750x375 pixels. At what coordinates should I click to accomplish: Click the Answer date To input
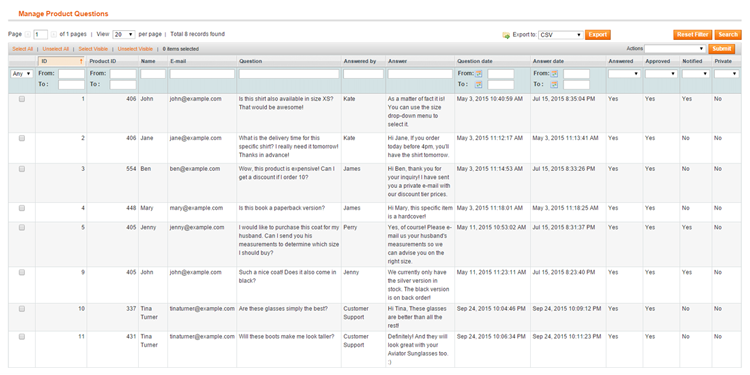pos(576,85)
